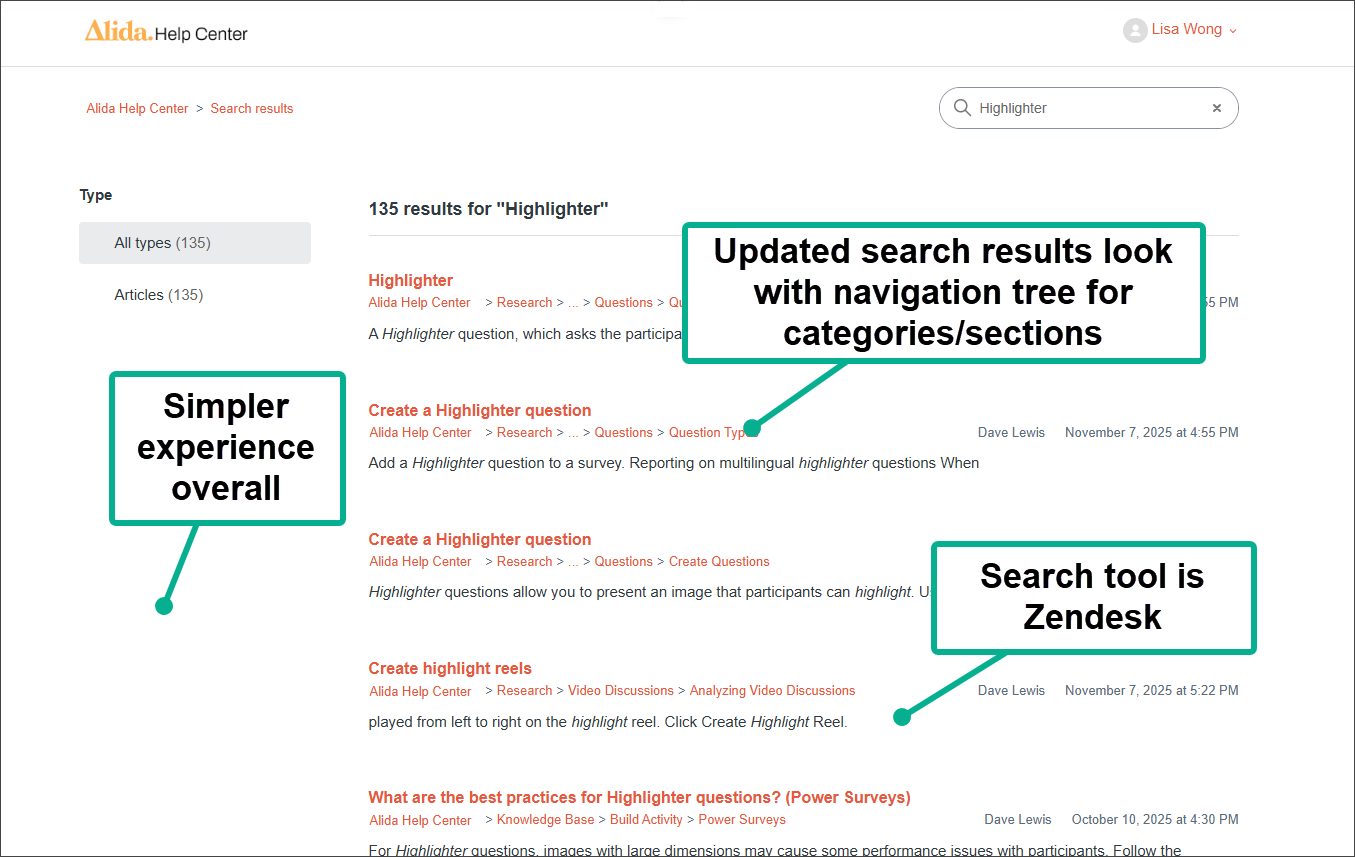Open the Lisa Wong user menu chevron

(x=1233, y=31)
